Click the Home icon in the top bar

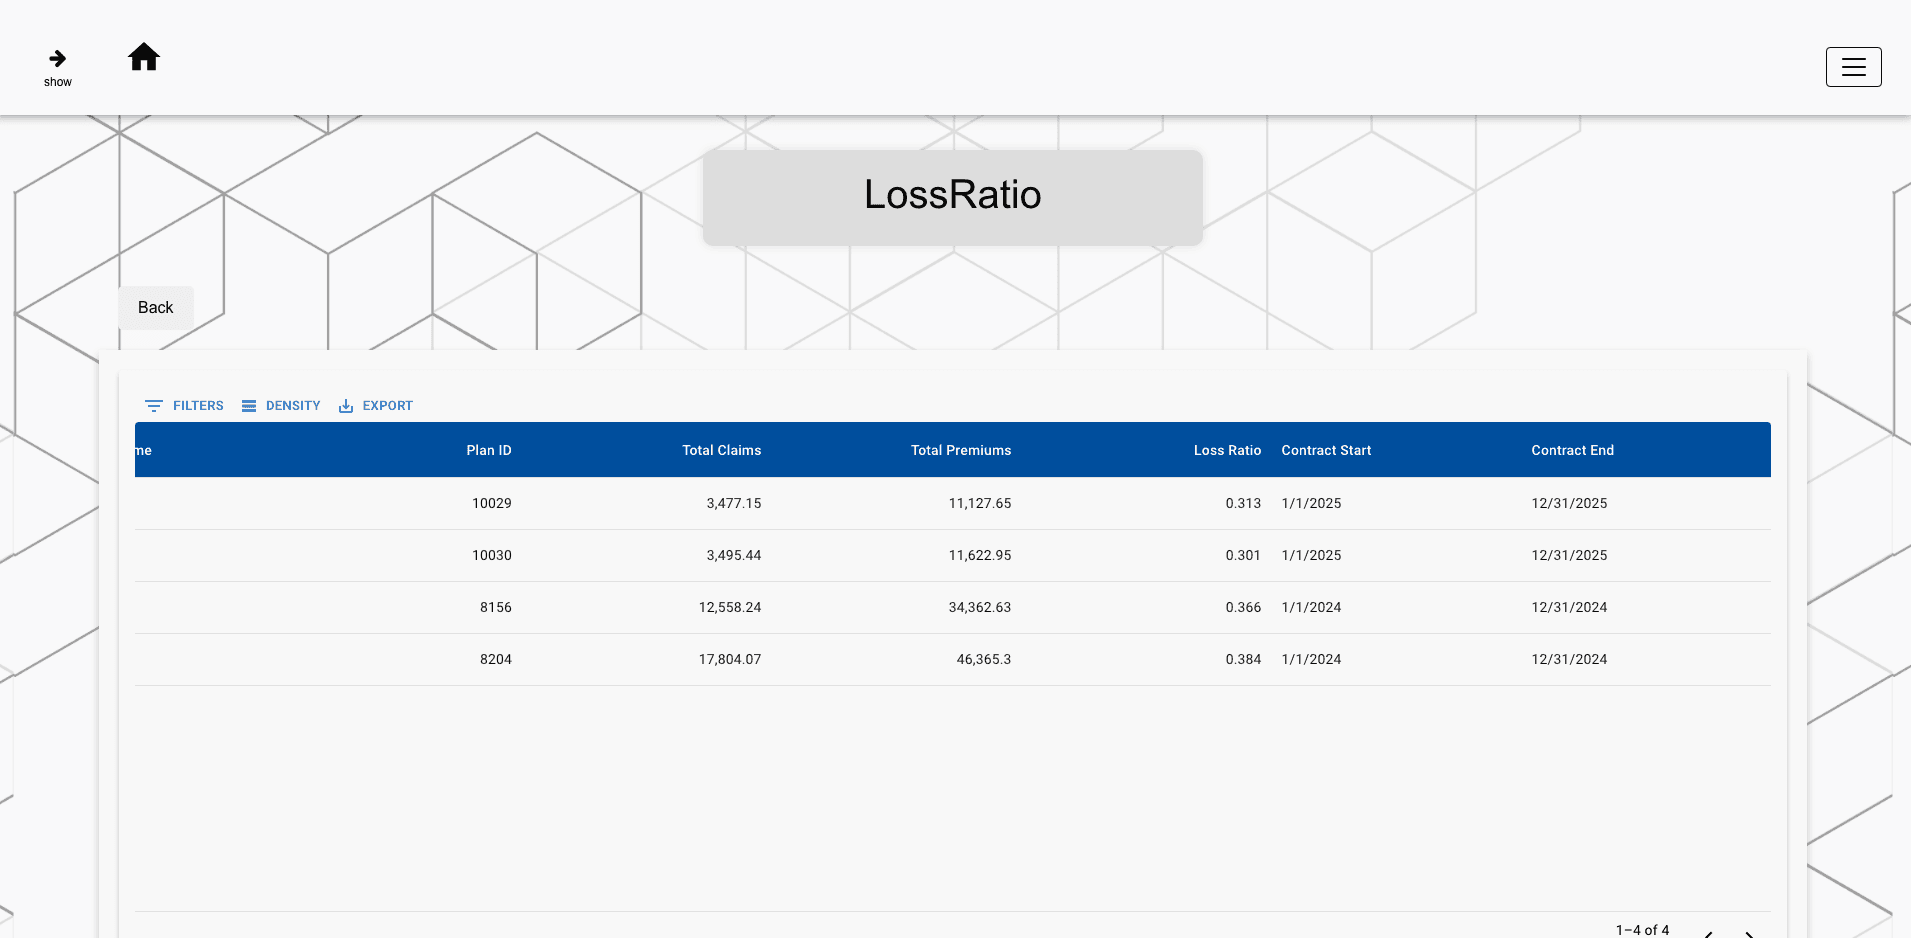144,58
